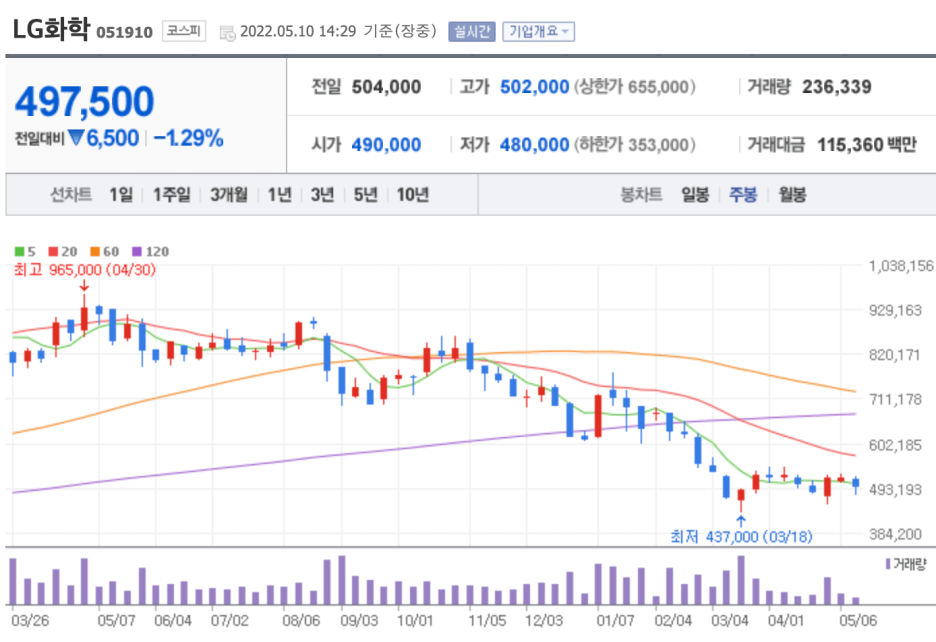Select the 3개월 line chart tab
Viewport: 936px width, 642px height.
click(x=229, y=194)
